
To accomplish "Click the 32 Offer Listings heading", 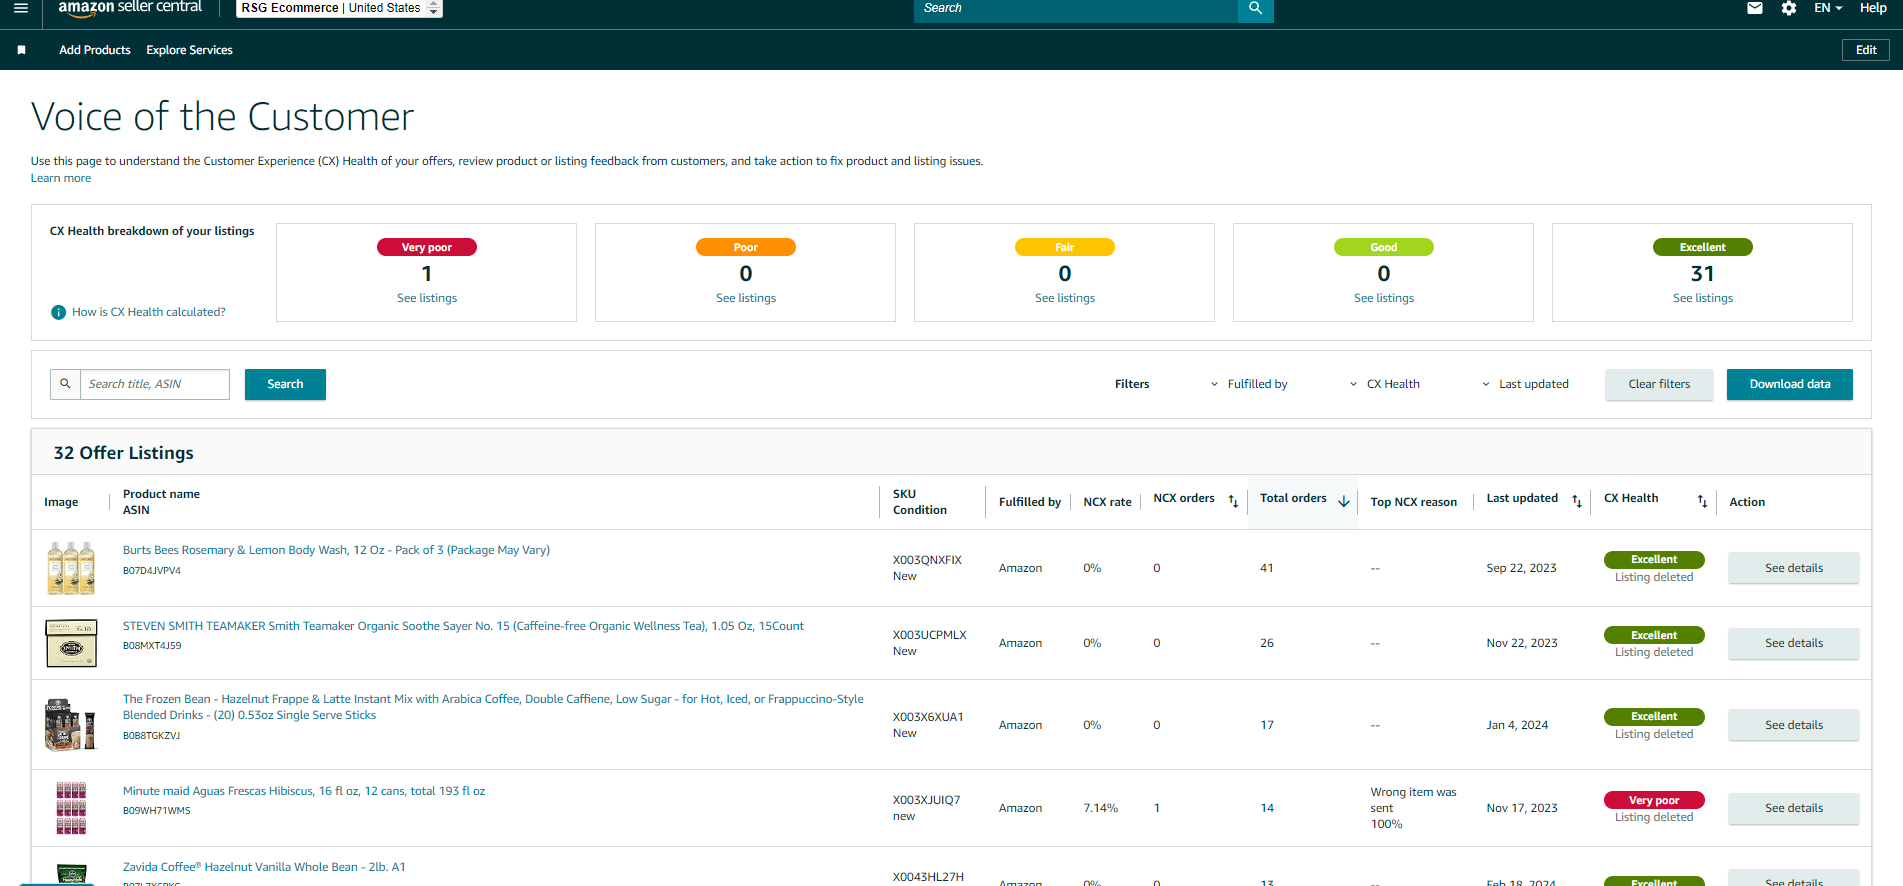I will [x=124, y=453].
